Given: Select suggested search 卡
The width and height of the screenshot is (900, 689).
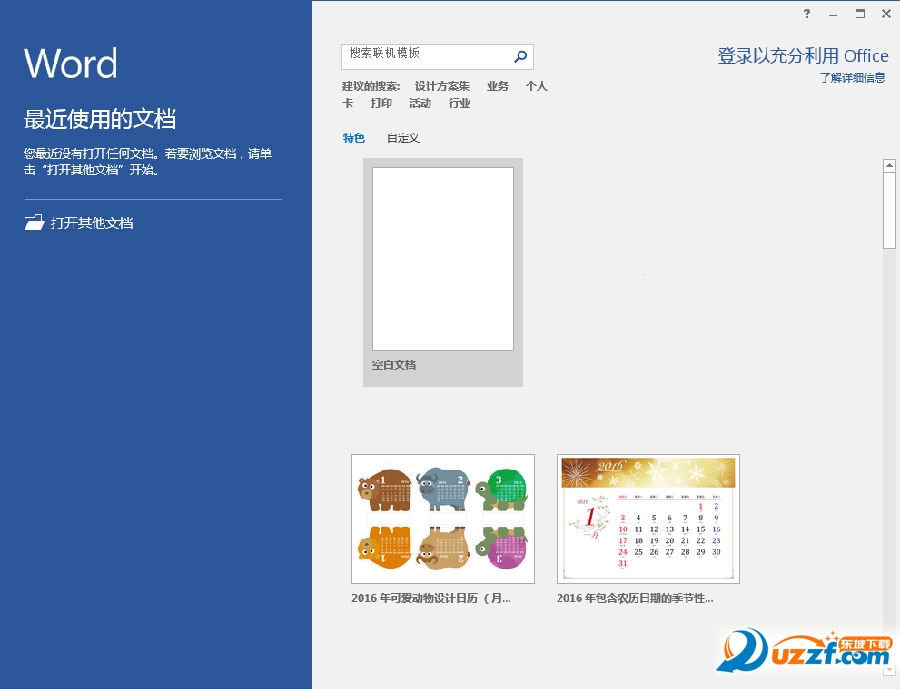Looking at the screenshot, I should click(347, 103).
